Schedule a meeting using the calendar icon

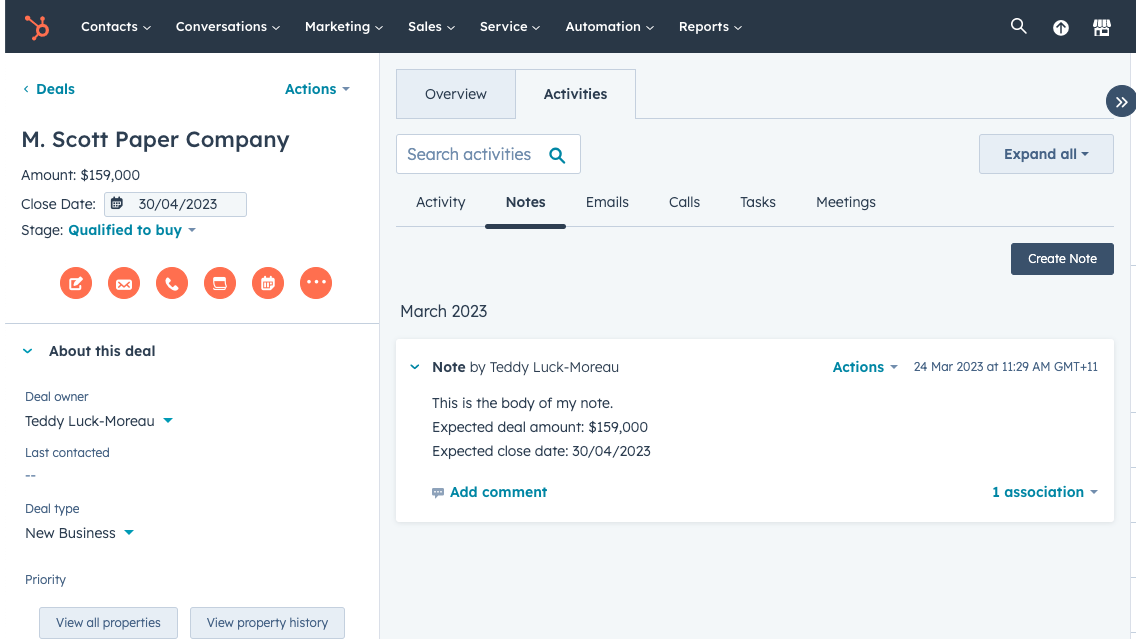click(x=268, y=283)
